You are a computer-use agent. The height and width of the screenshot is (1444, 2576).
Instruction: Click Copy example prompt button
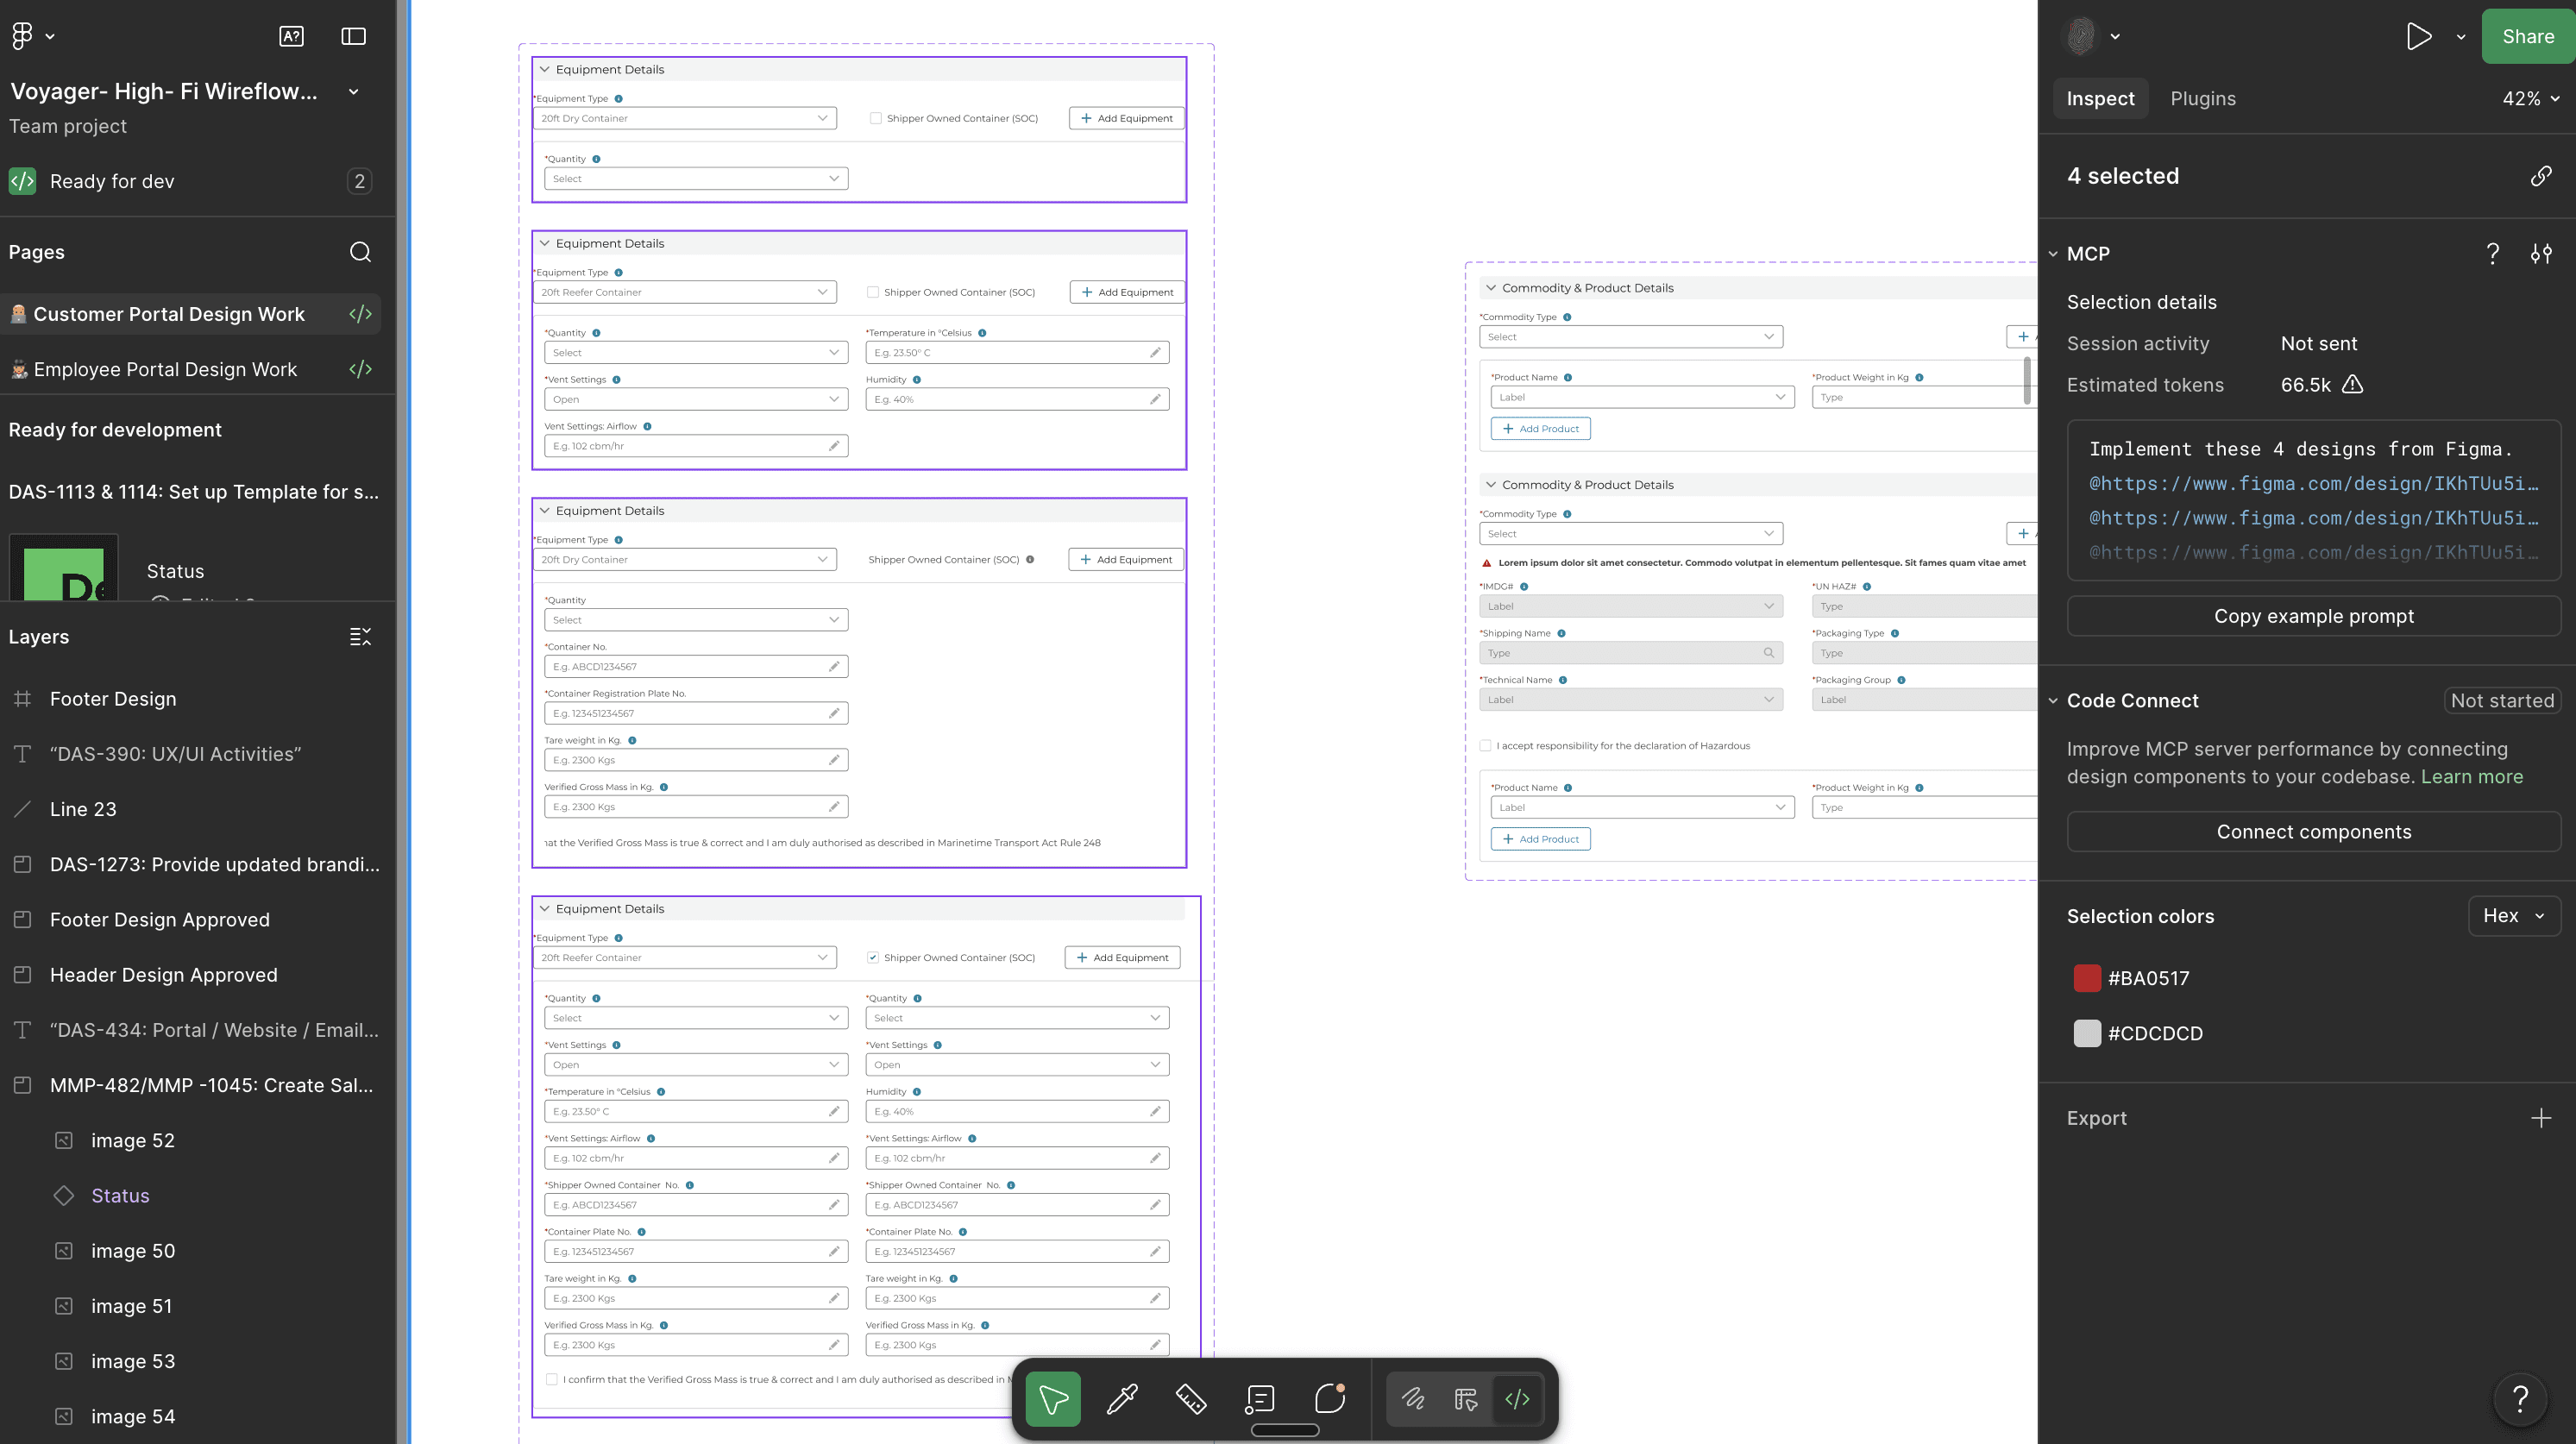(x=2313, y=616)
